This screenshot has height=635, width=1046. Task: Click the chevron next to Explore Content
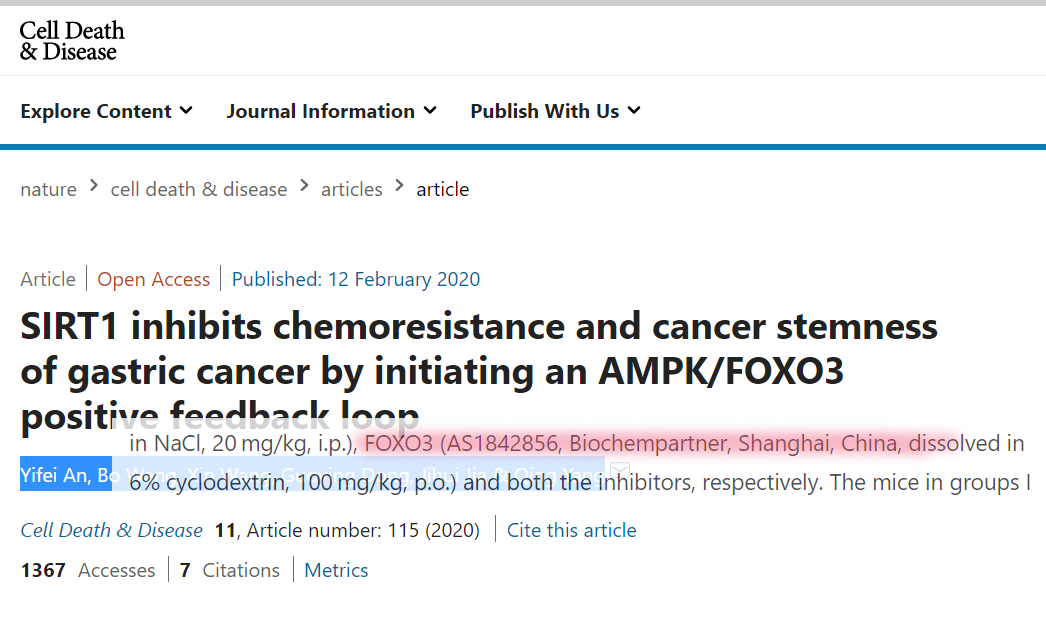(x=187, y=110)
